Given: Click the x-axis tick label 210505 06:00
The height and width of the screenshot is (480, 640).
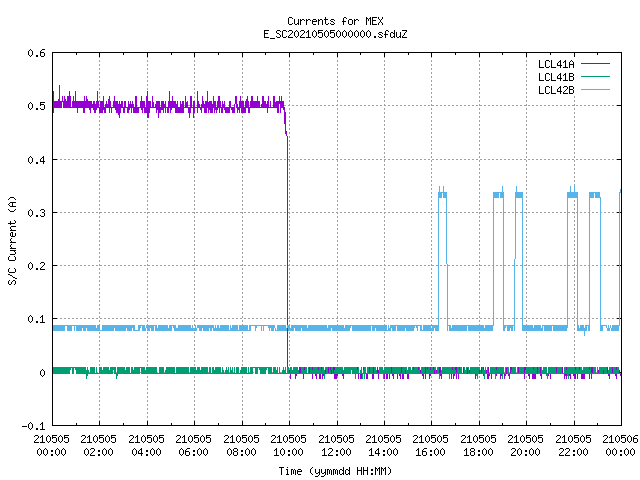Looking at the screenshot, I should [193, 446].
